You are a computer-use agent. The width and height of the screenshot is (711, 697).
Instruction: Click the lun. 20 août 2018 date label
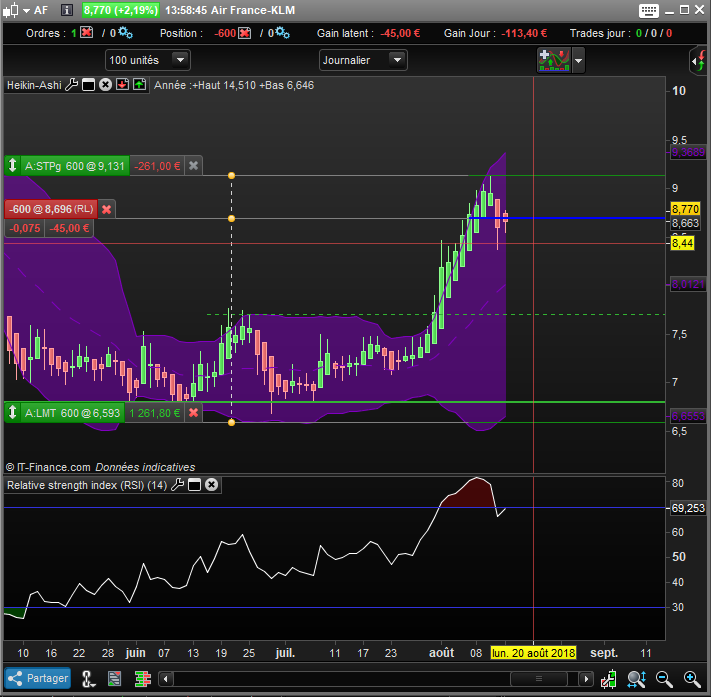[x=533, y=653]
